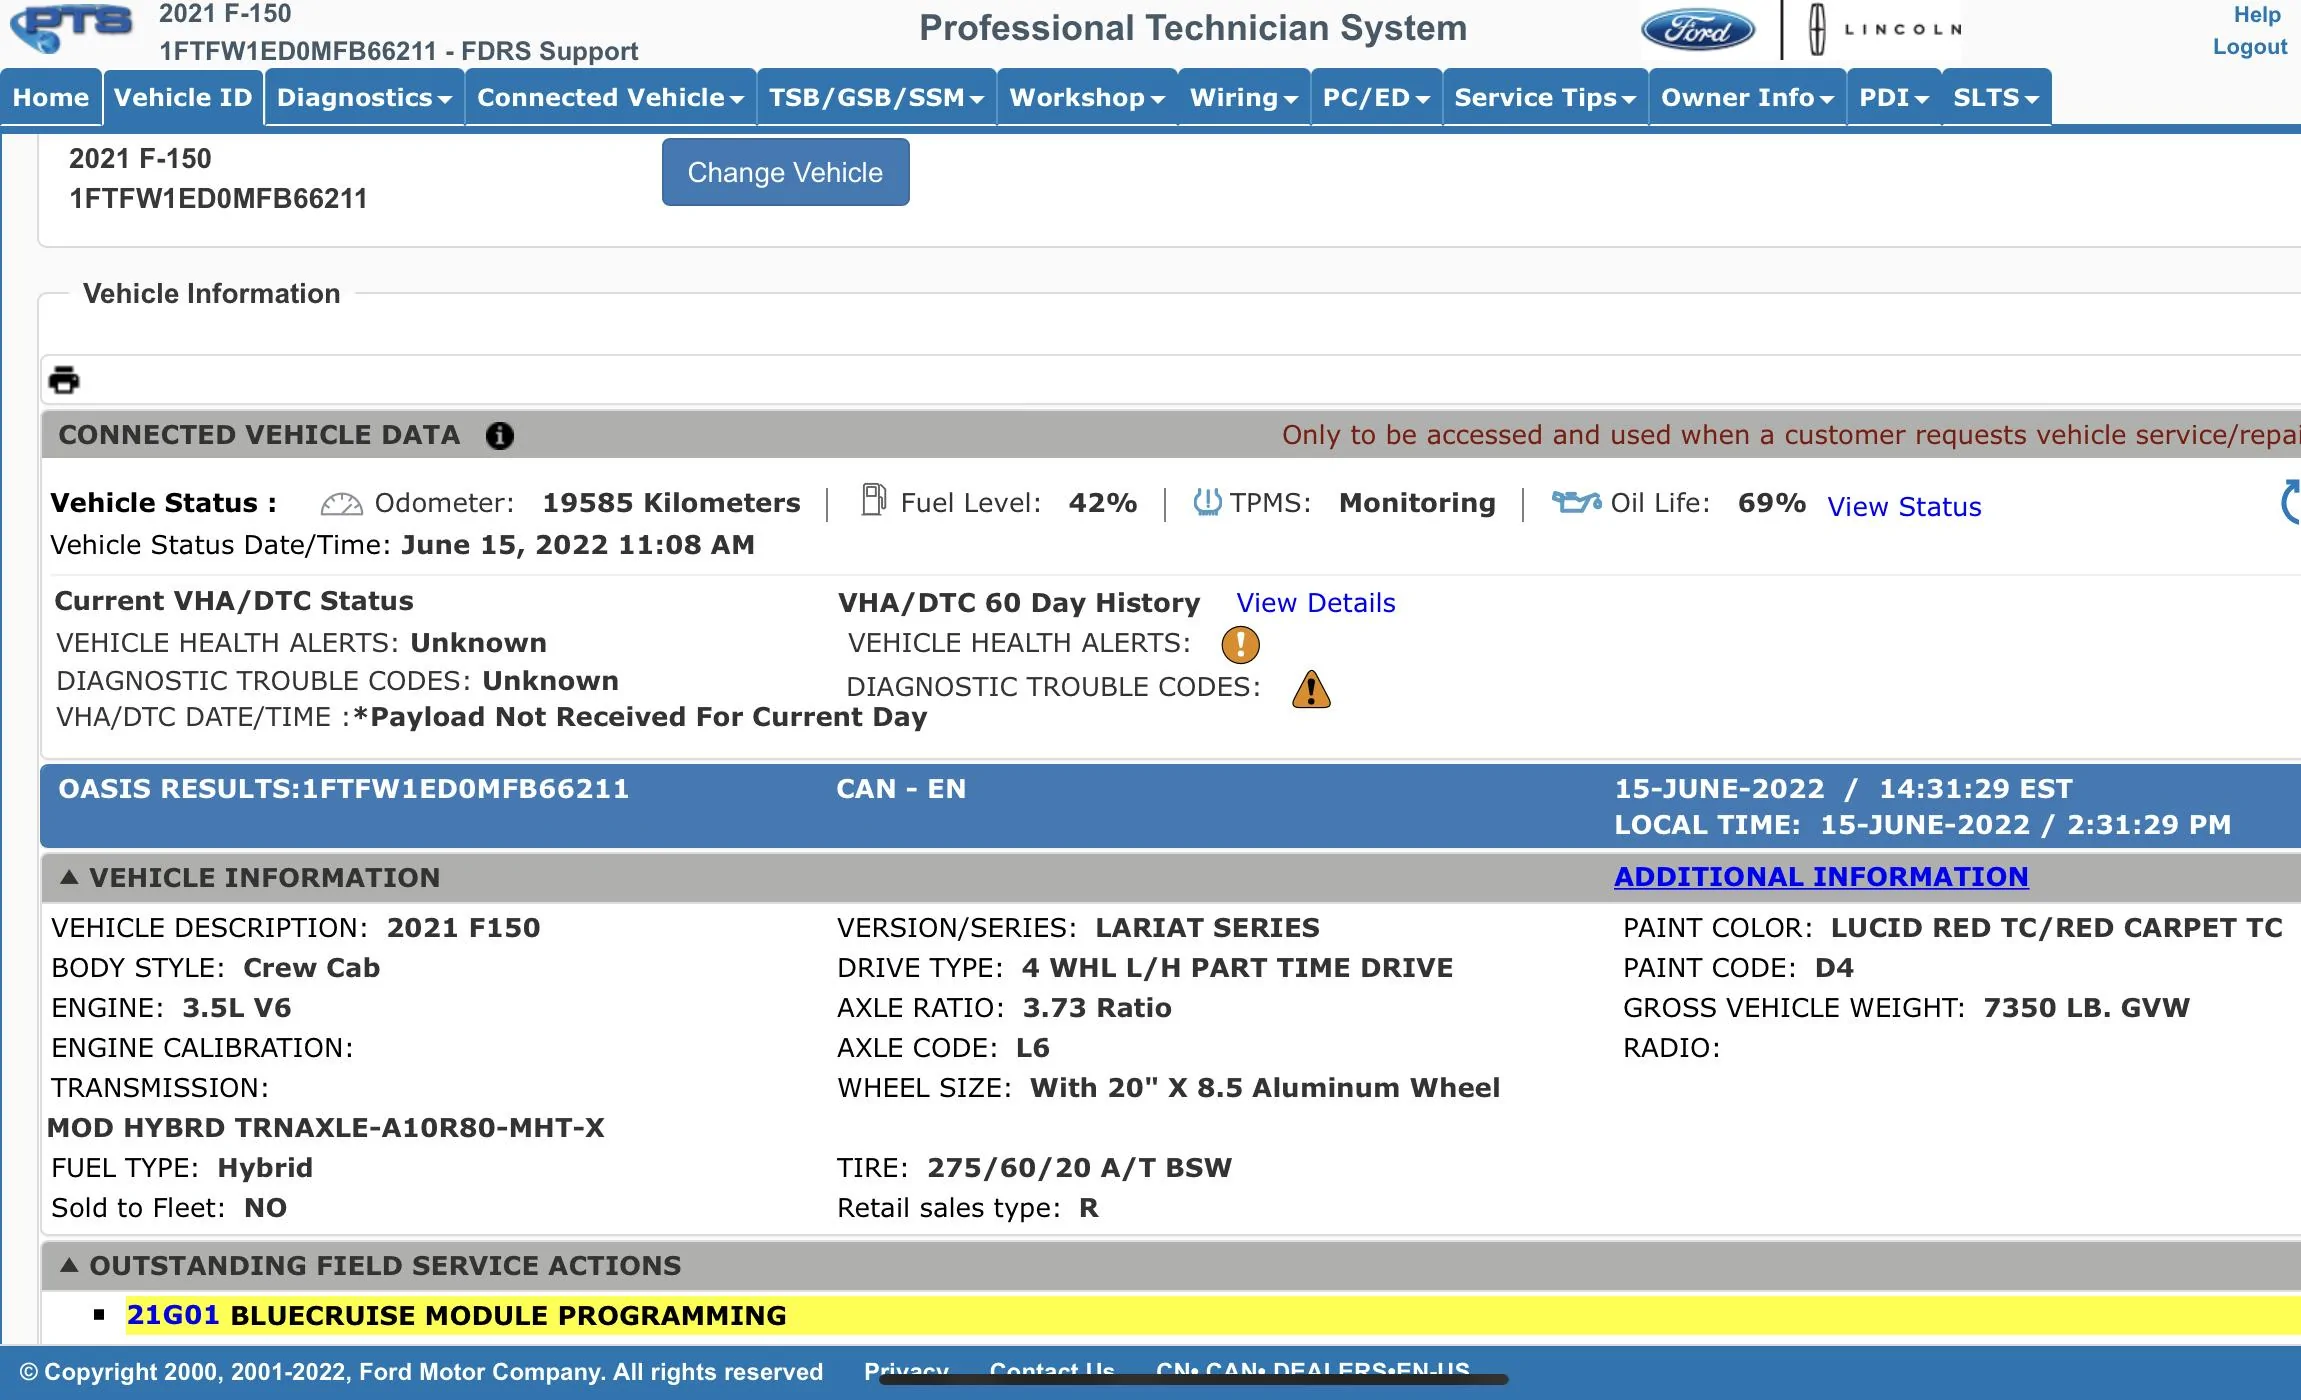2301x1400 pixels.
Task: Select wheel size With 20" X 8.5 Aluminum Wheel
Action: pos(1265,1088)
